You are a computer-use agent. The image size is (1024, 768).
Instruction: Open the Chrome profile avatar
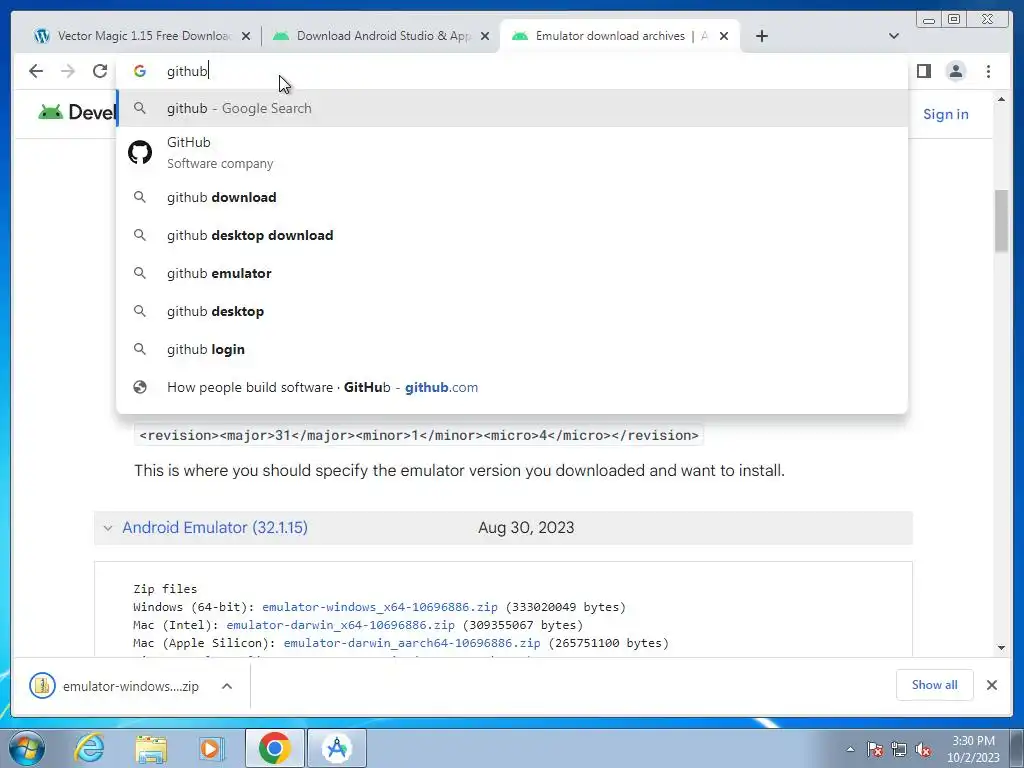(x=955, y=71)
